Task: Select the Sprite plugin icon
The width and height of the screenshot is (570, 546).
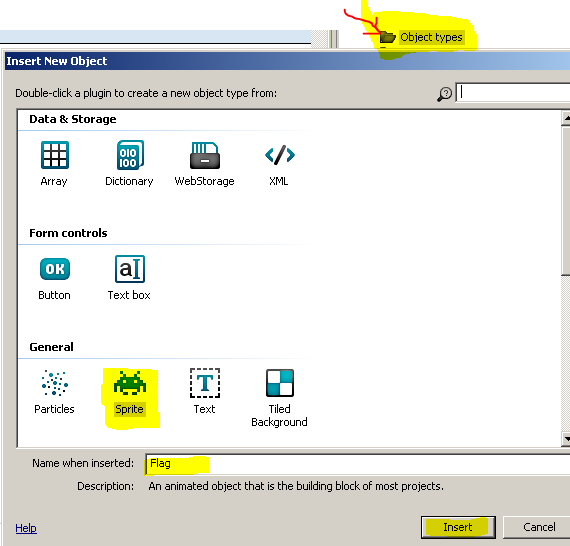Action: 130,383
